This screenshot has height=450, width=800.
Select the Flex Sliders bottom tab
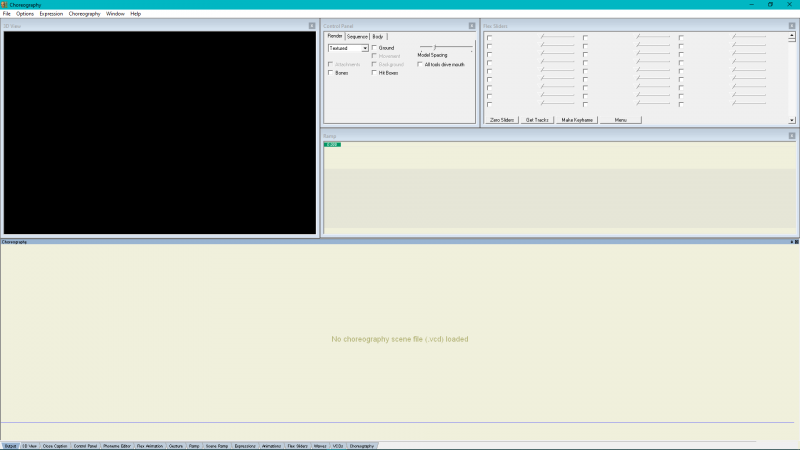[297, 446]
